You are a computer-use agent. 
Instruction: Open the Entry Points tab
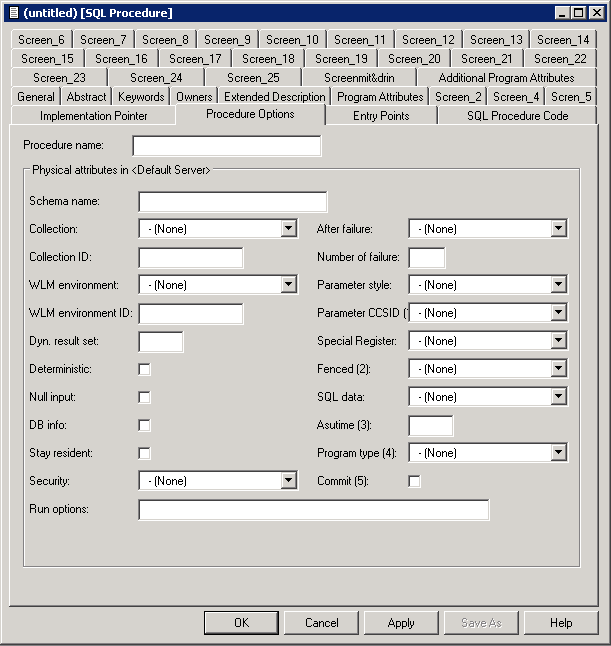pos(382,116)
